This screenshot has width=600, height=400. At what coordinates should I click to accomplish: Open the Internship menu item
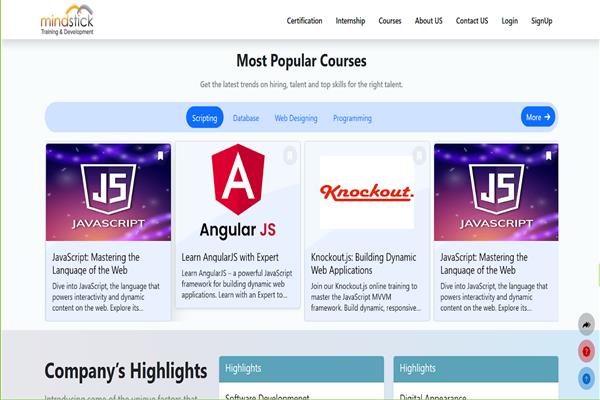coord(350,21)
